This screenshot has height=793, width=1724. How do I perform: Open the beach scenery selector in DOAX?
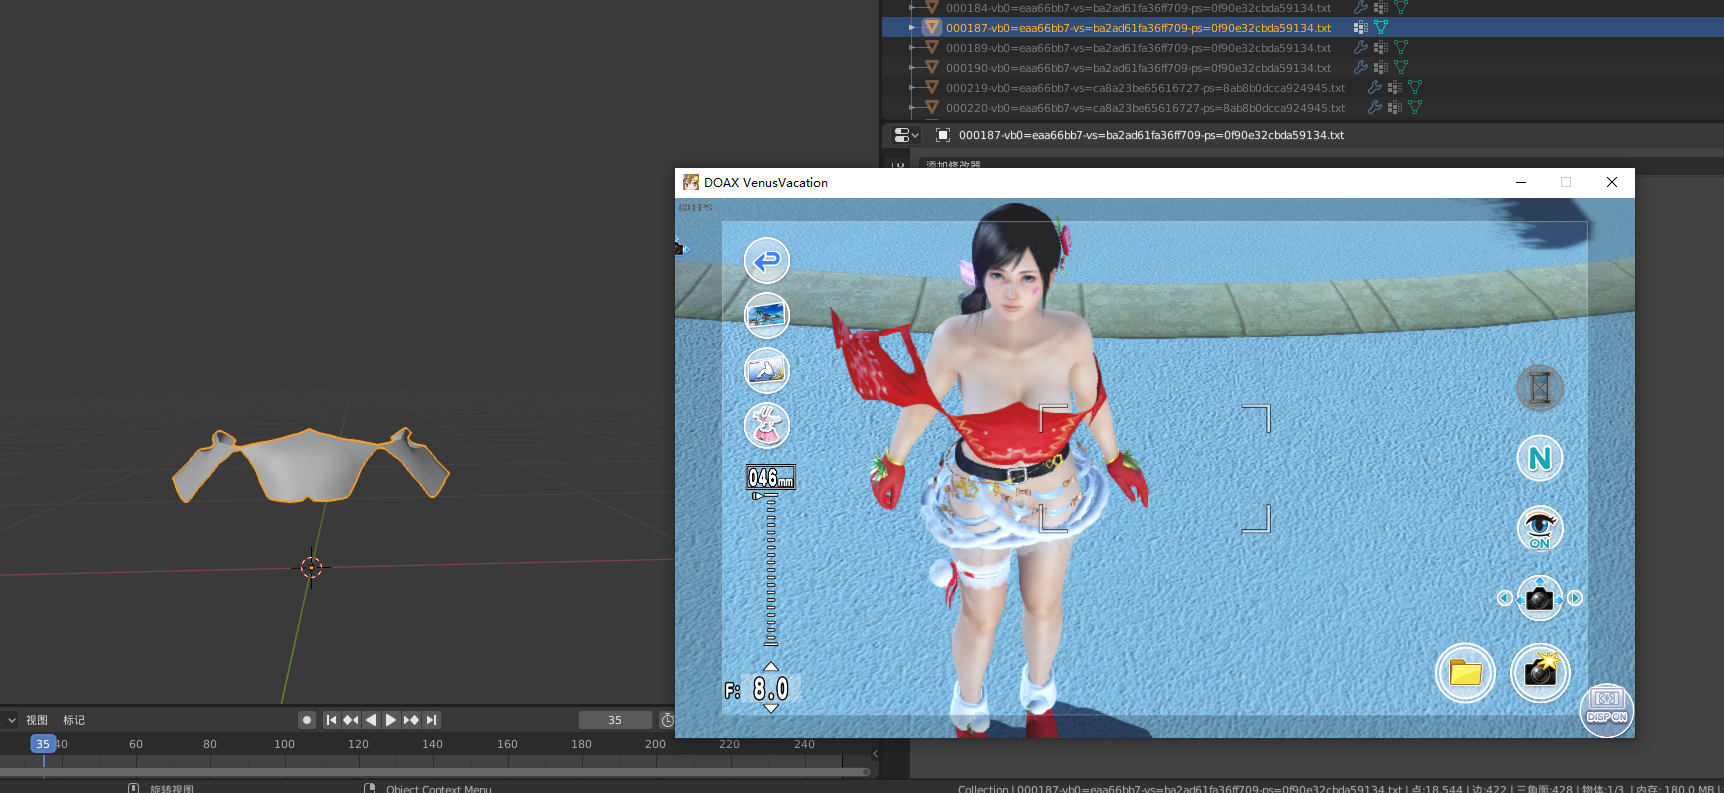[x=767, y=316]
